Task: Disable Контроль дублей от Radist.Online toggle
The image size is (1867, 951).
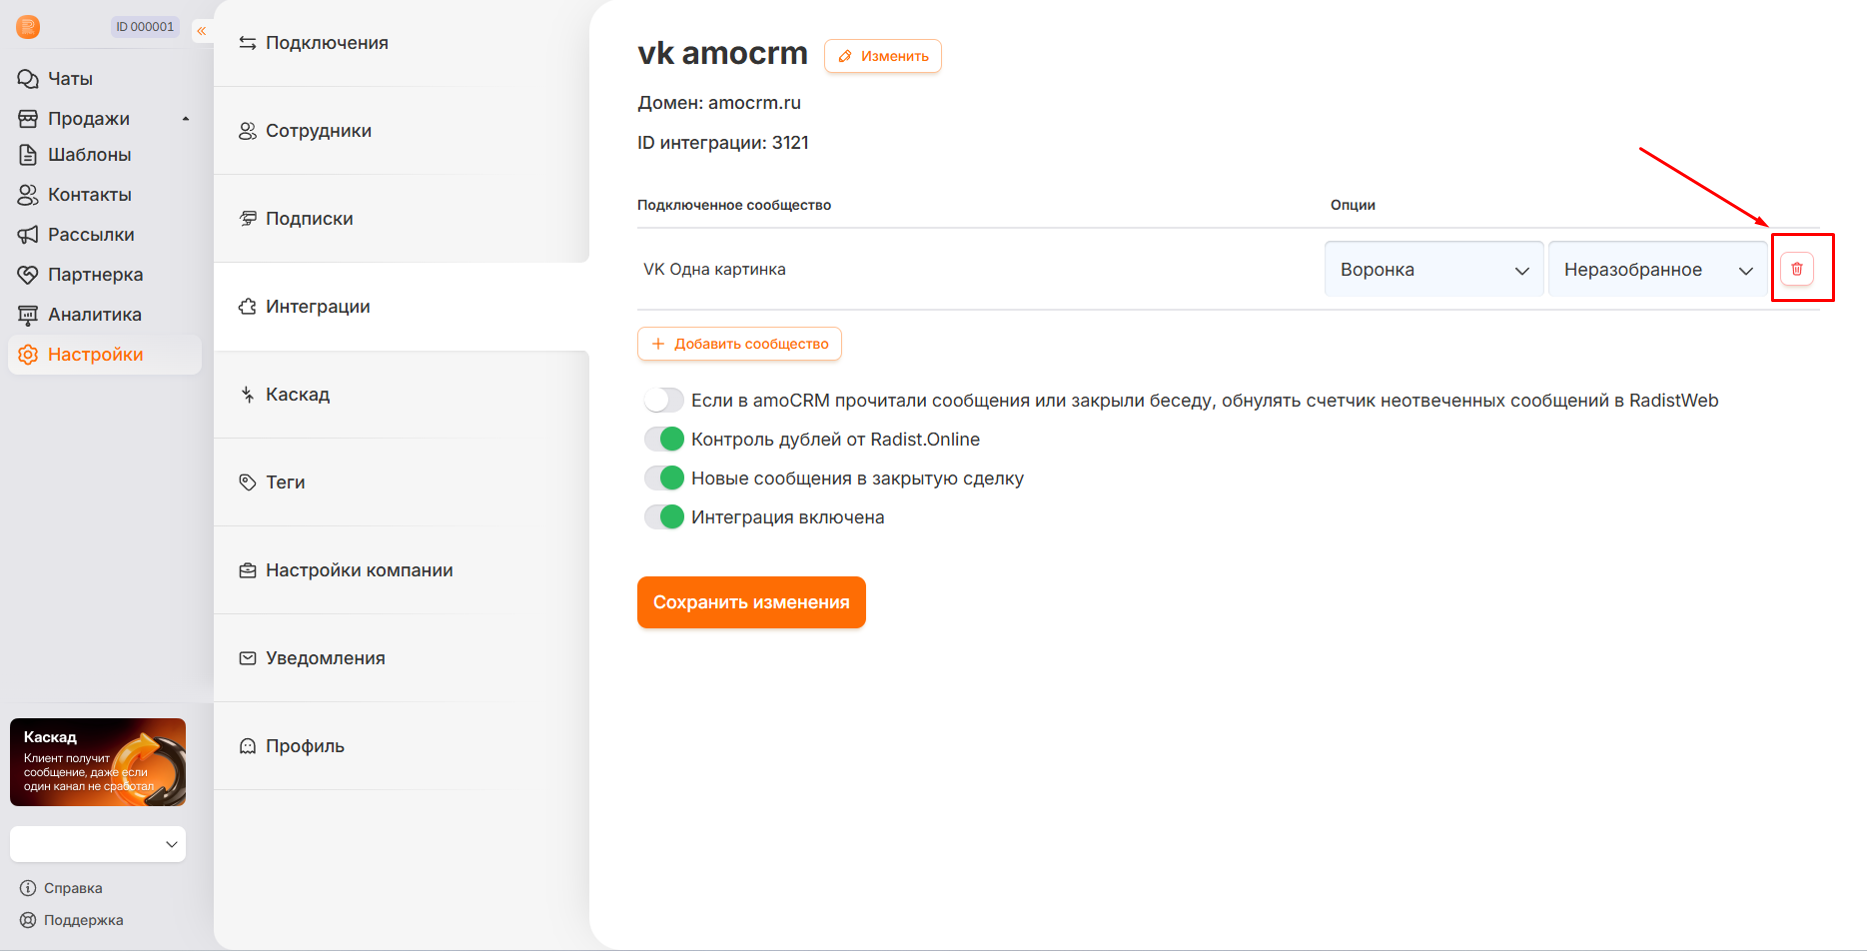Action: (x=664, y=439)
